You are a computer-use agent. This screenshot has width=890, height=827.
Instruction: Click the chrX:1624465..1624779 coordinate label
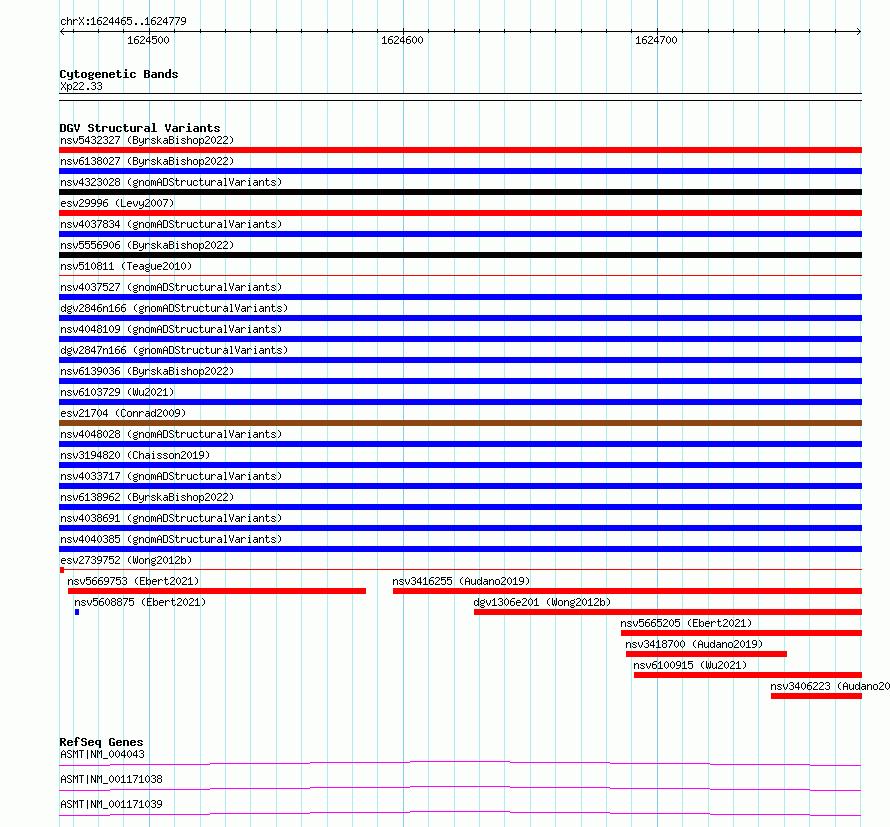[x=123, y=21]
